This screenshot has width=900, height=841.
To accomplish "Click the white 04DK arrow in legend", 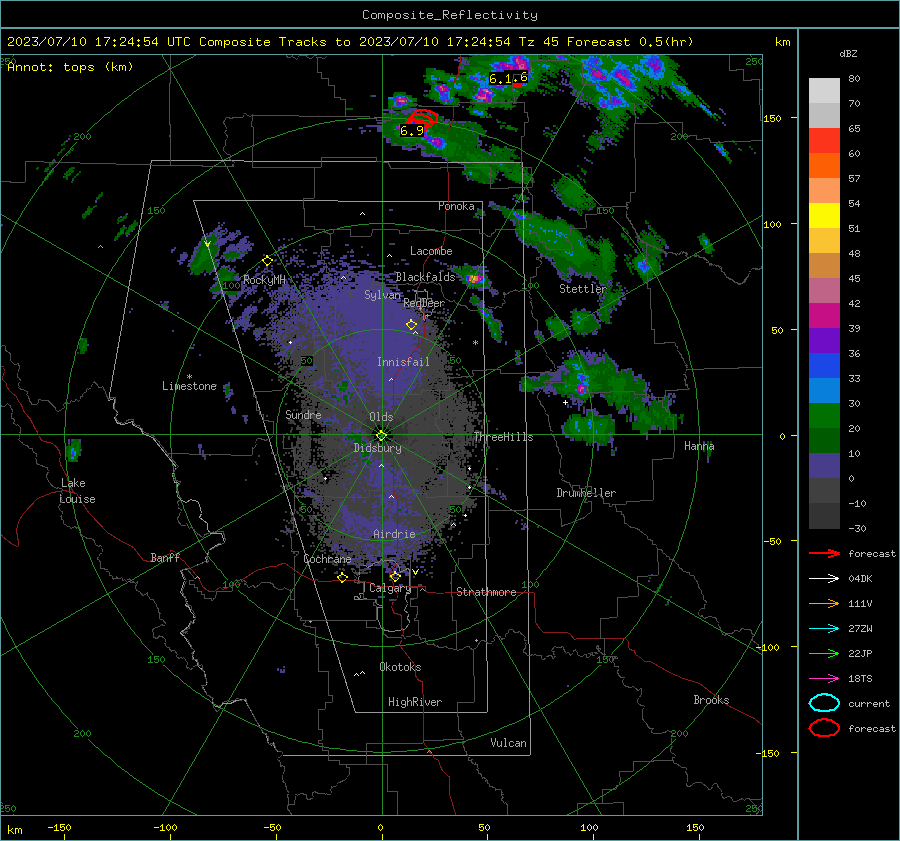I will 824,579.
